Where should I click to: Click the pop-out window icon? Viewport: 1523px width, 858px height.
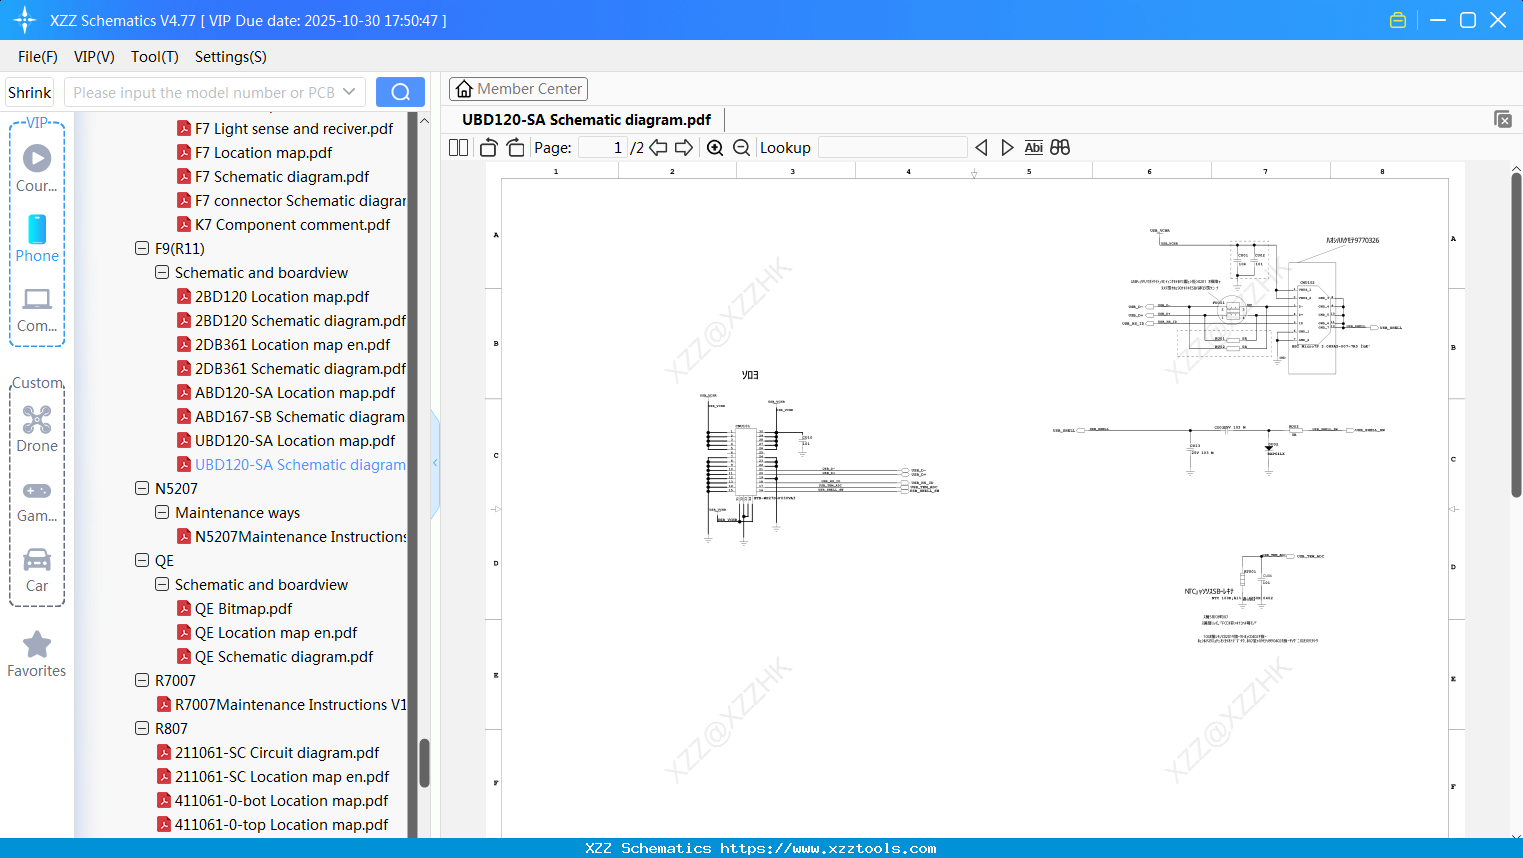click(x=1502, y=119)
